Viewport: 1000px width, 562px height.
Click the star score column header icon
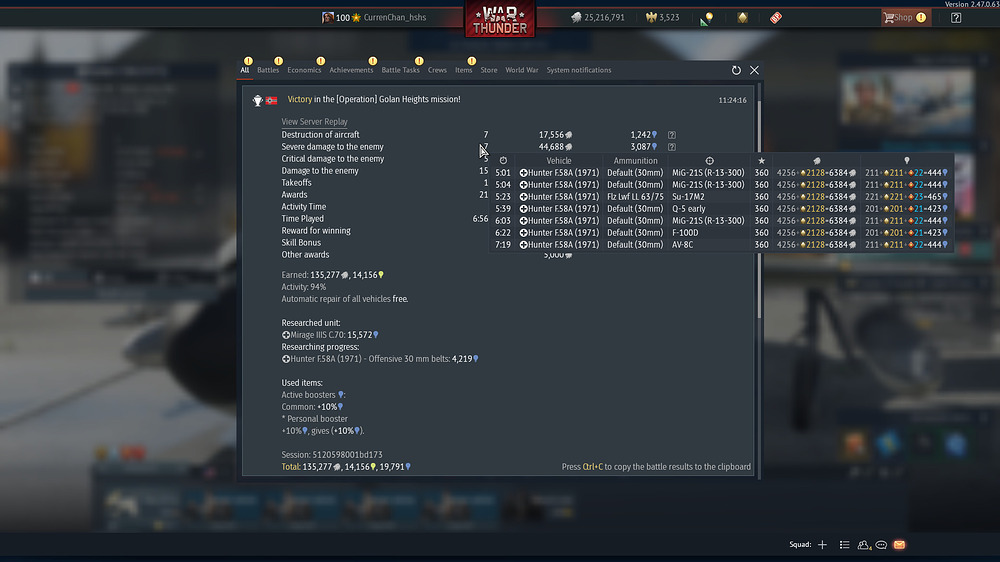click(761, 161)
